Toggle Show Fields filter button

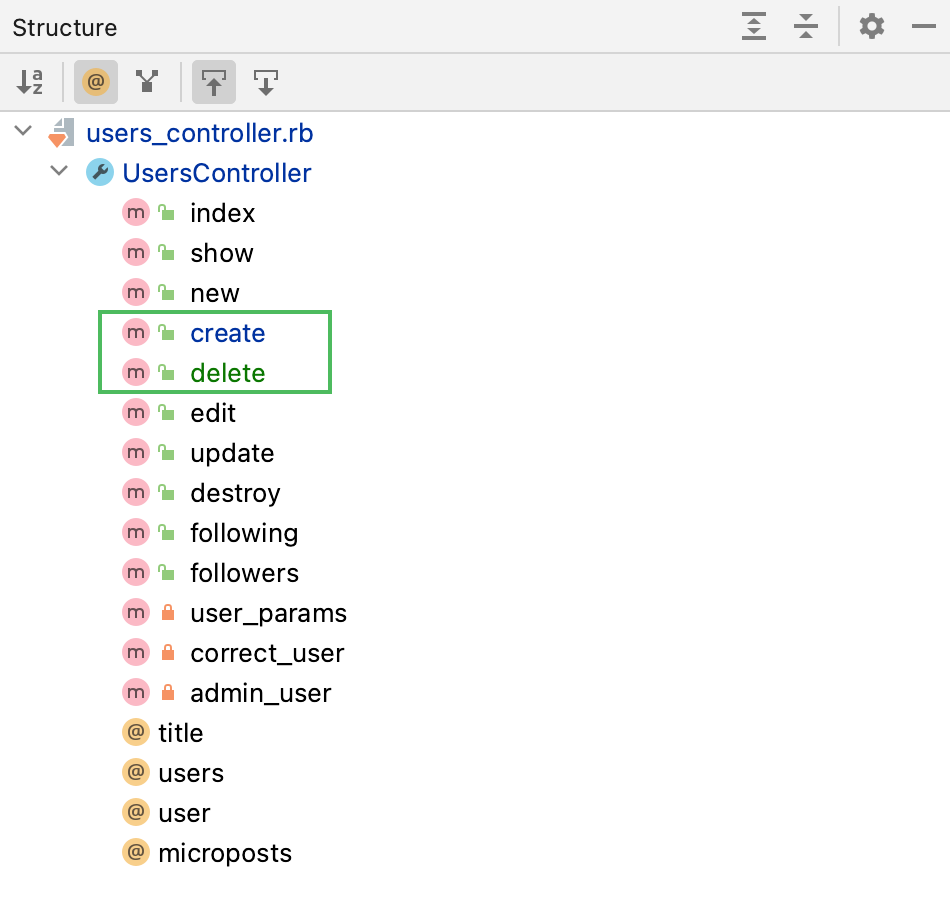[x=95, y=82]
